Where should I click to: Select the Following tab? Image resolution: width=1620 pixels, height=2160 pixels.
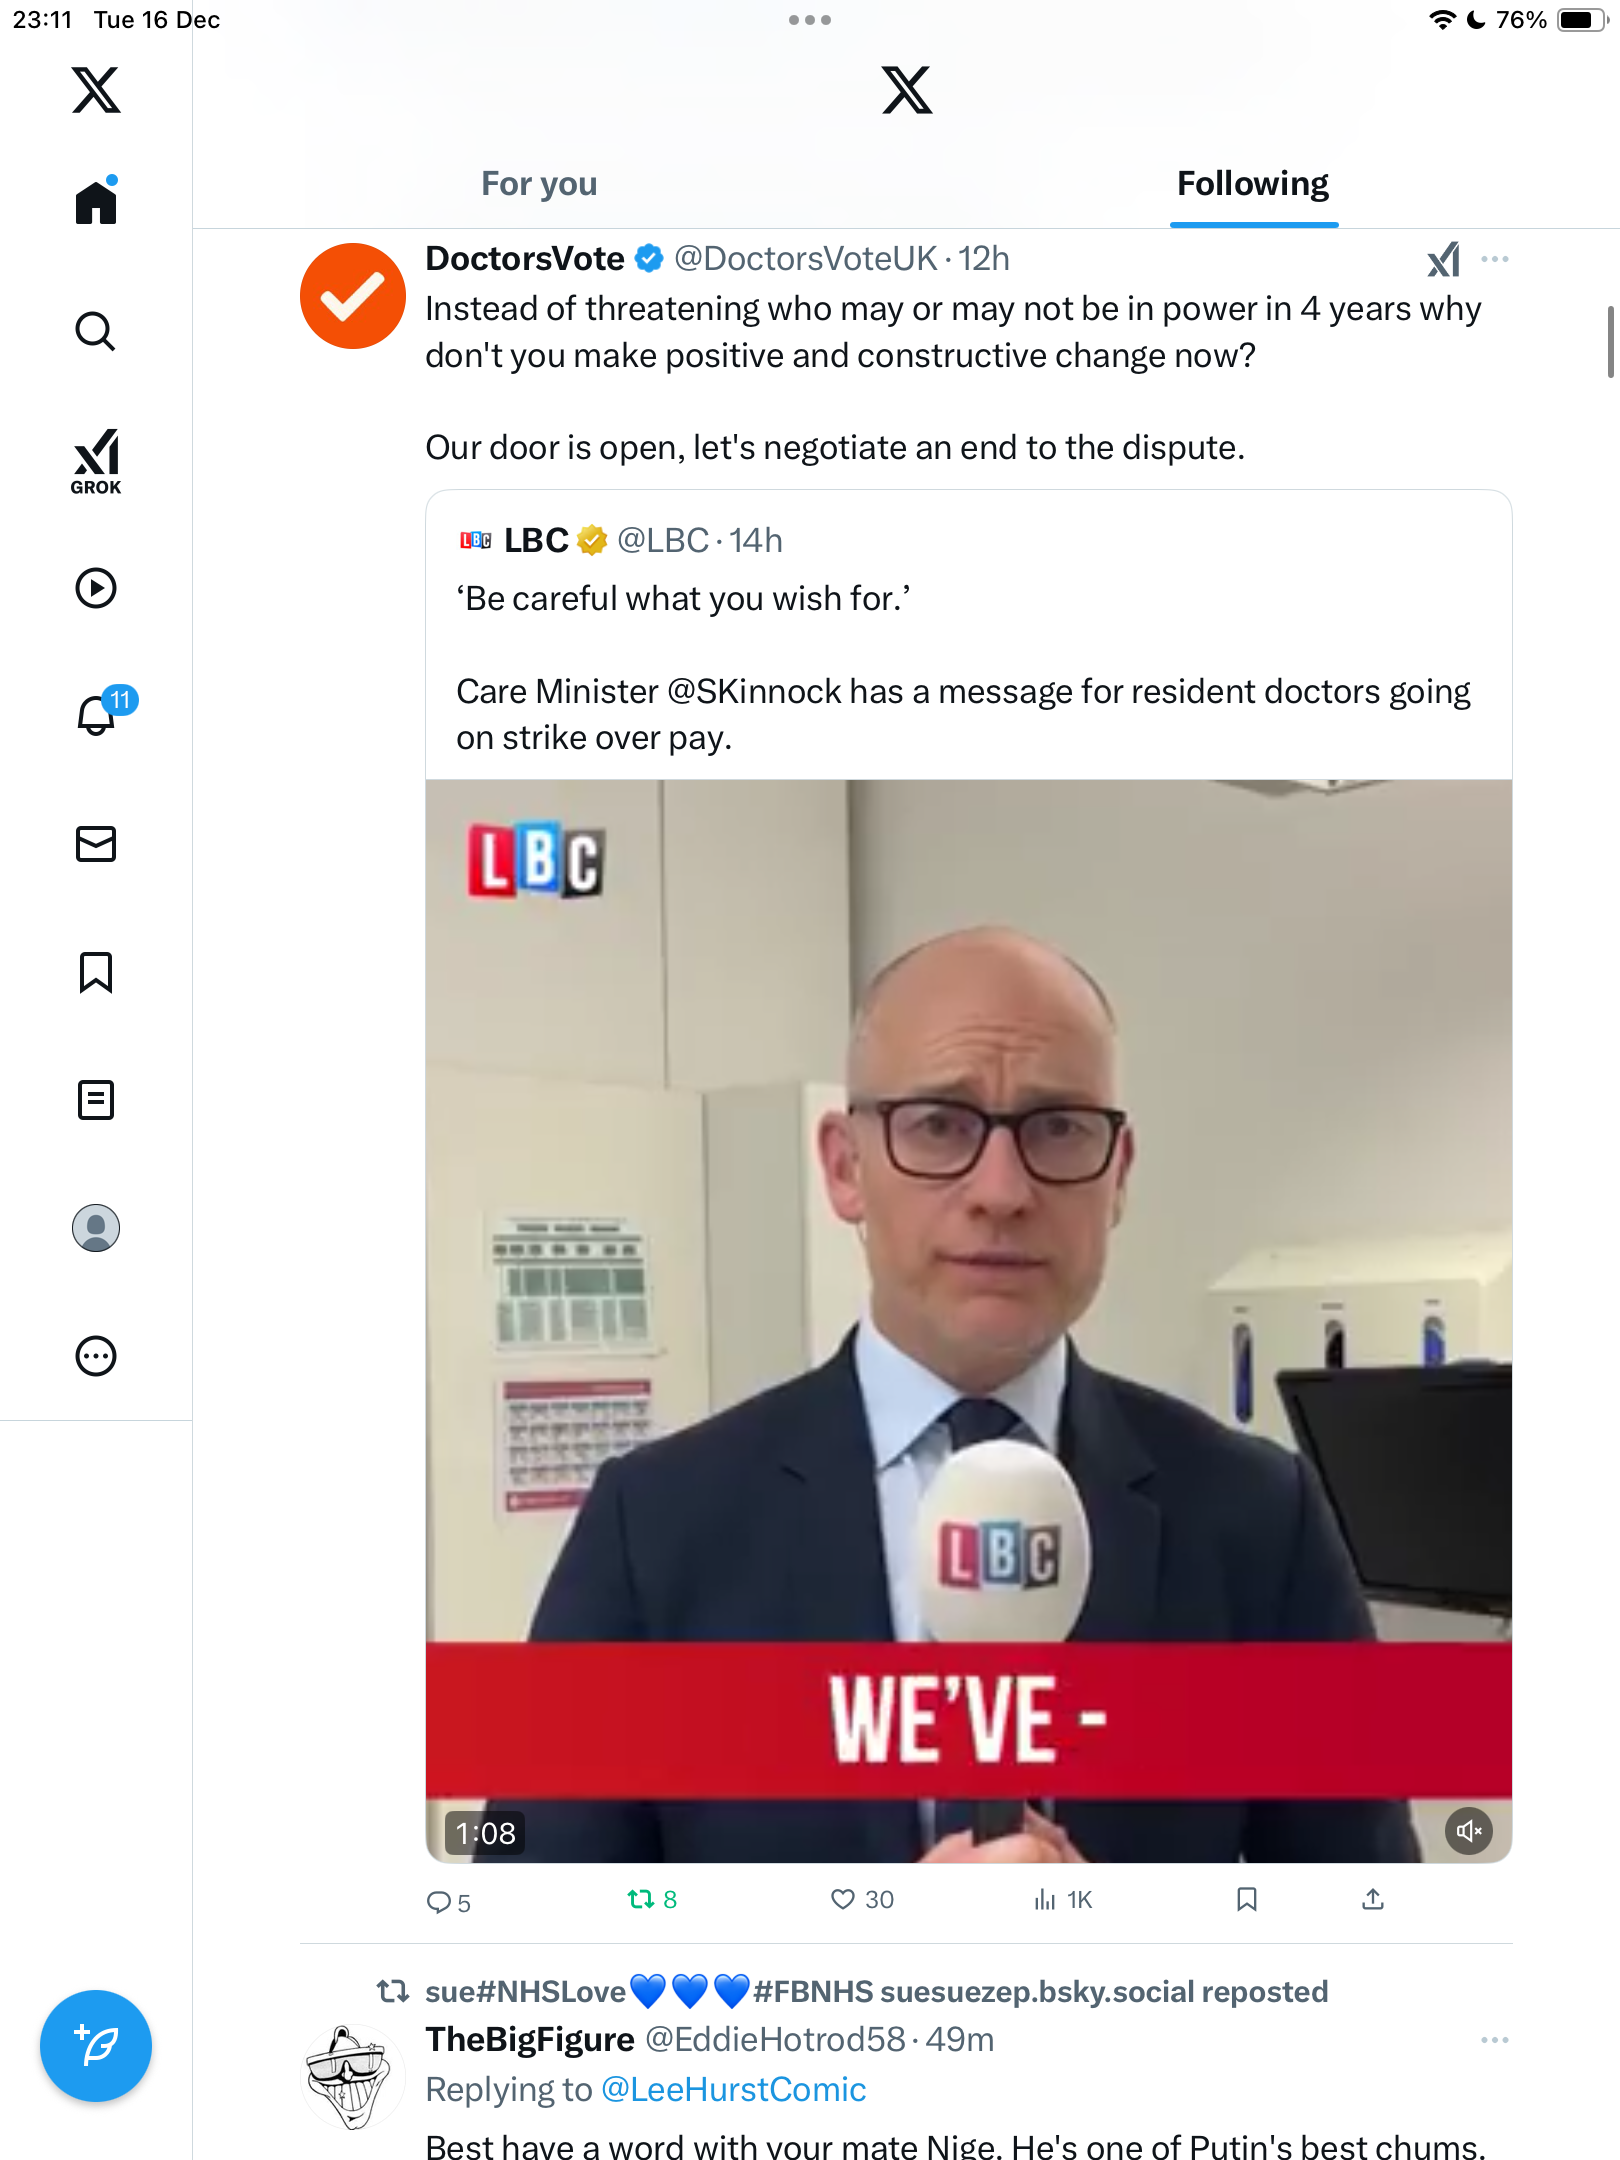pos(1253,184)
